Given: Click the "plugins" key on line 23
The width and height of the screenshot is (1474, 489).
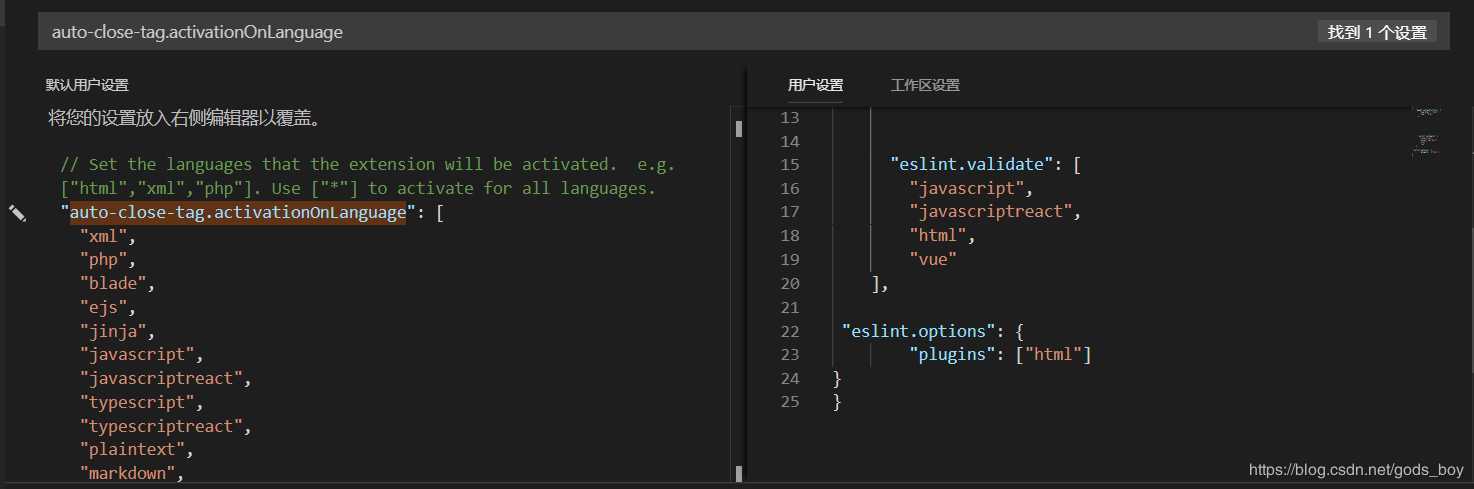Looking at the screenshot, I should (x=947, y=354).
